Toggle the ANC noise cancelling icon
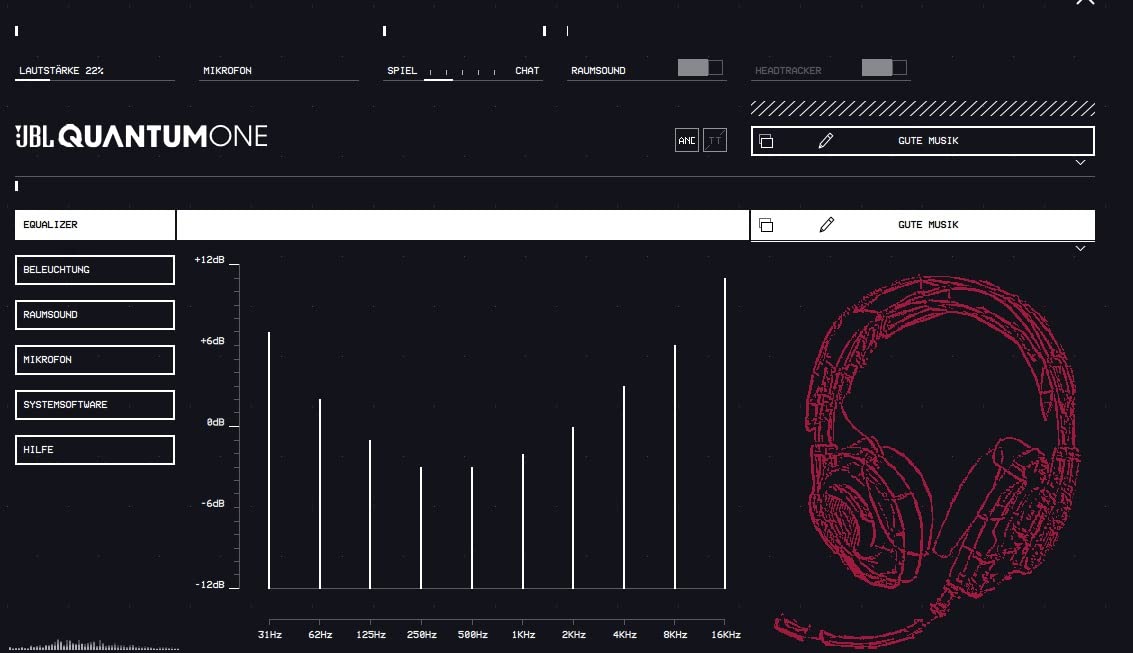Image resolution: width=1133 pixels, height=653 pixels. [x=686, y=140]
